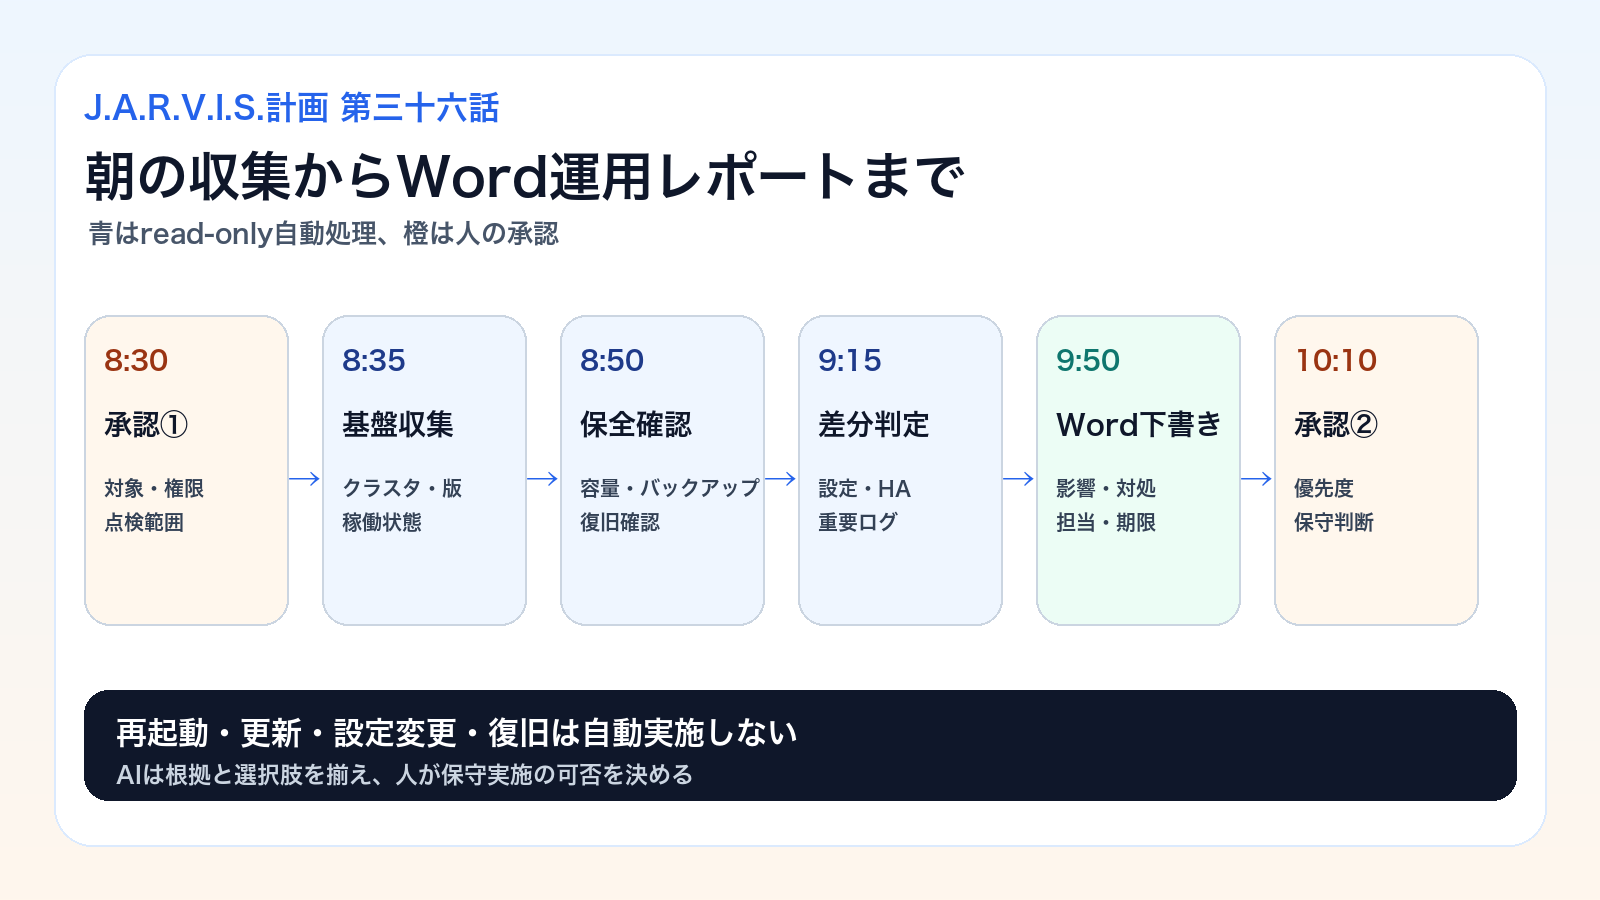This screenshot has height=900, width=1600.
Task: Select the '保全確認' heading
Action: pos(636,425)
